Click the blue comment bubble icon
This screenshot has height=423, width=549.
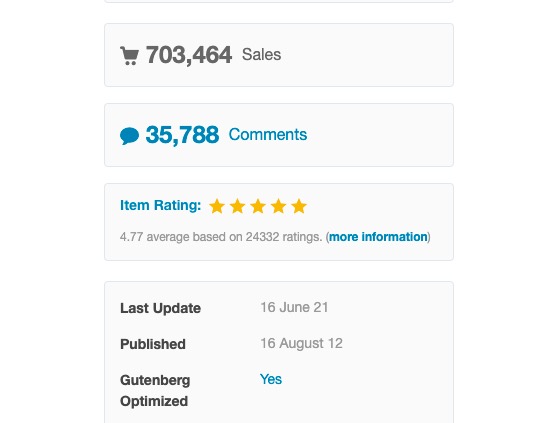(x=130, y=136)
